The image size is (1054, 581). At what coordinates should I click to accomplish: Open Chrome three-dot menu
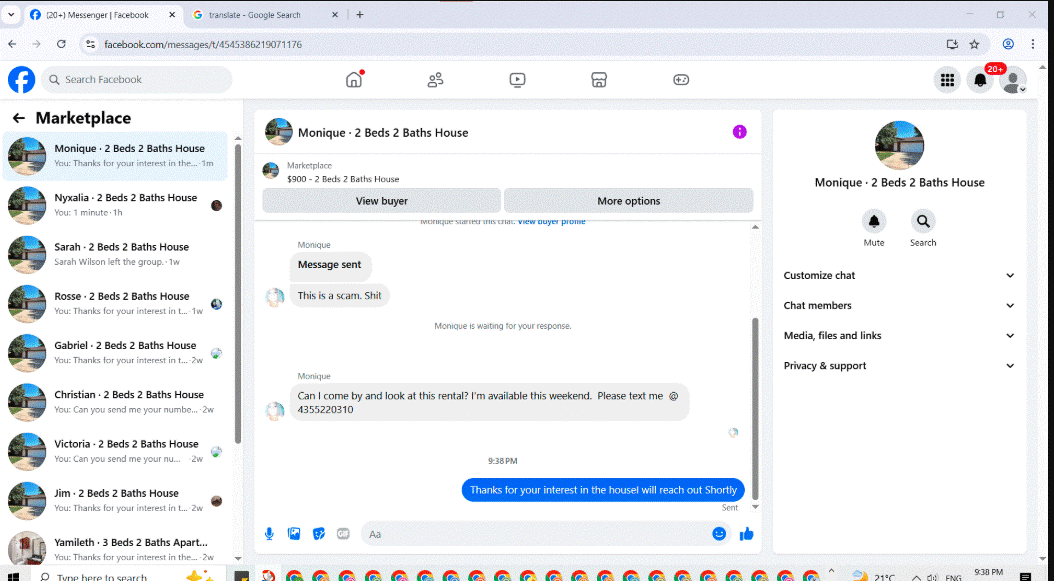[x=1032, y=44]
